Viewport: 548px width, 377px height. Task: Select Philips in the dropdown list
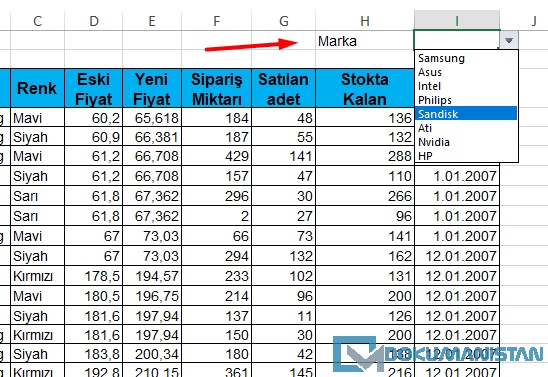pyautogui.click(x=466, y=100)
